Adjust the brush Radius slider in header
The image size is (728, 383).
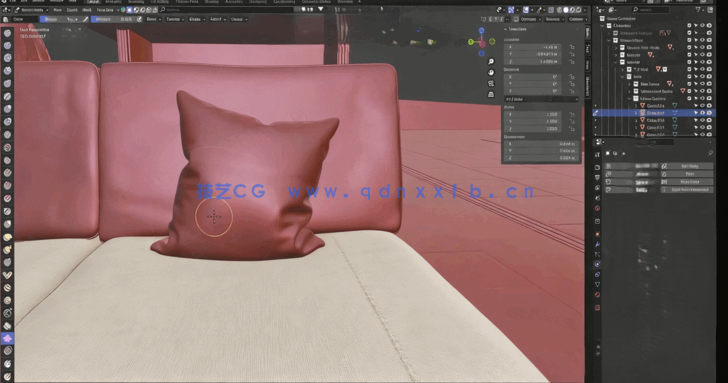pos(60,19)
